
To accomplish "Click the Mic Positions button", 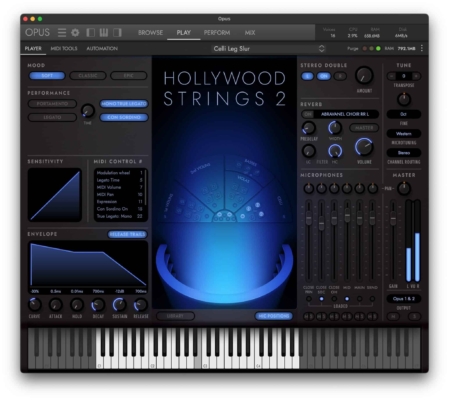I will (x=274, y=316).
